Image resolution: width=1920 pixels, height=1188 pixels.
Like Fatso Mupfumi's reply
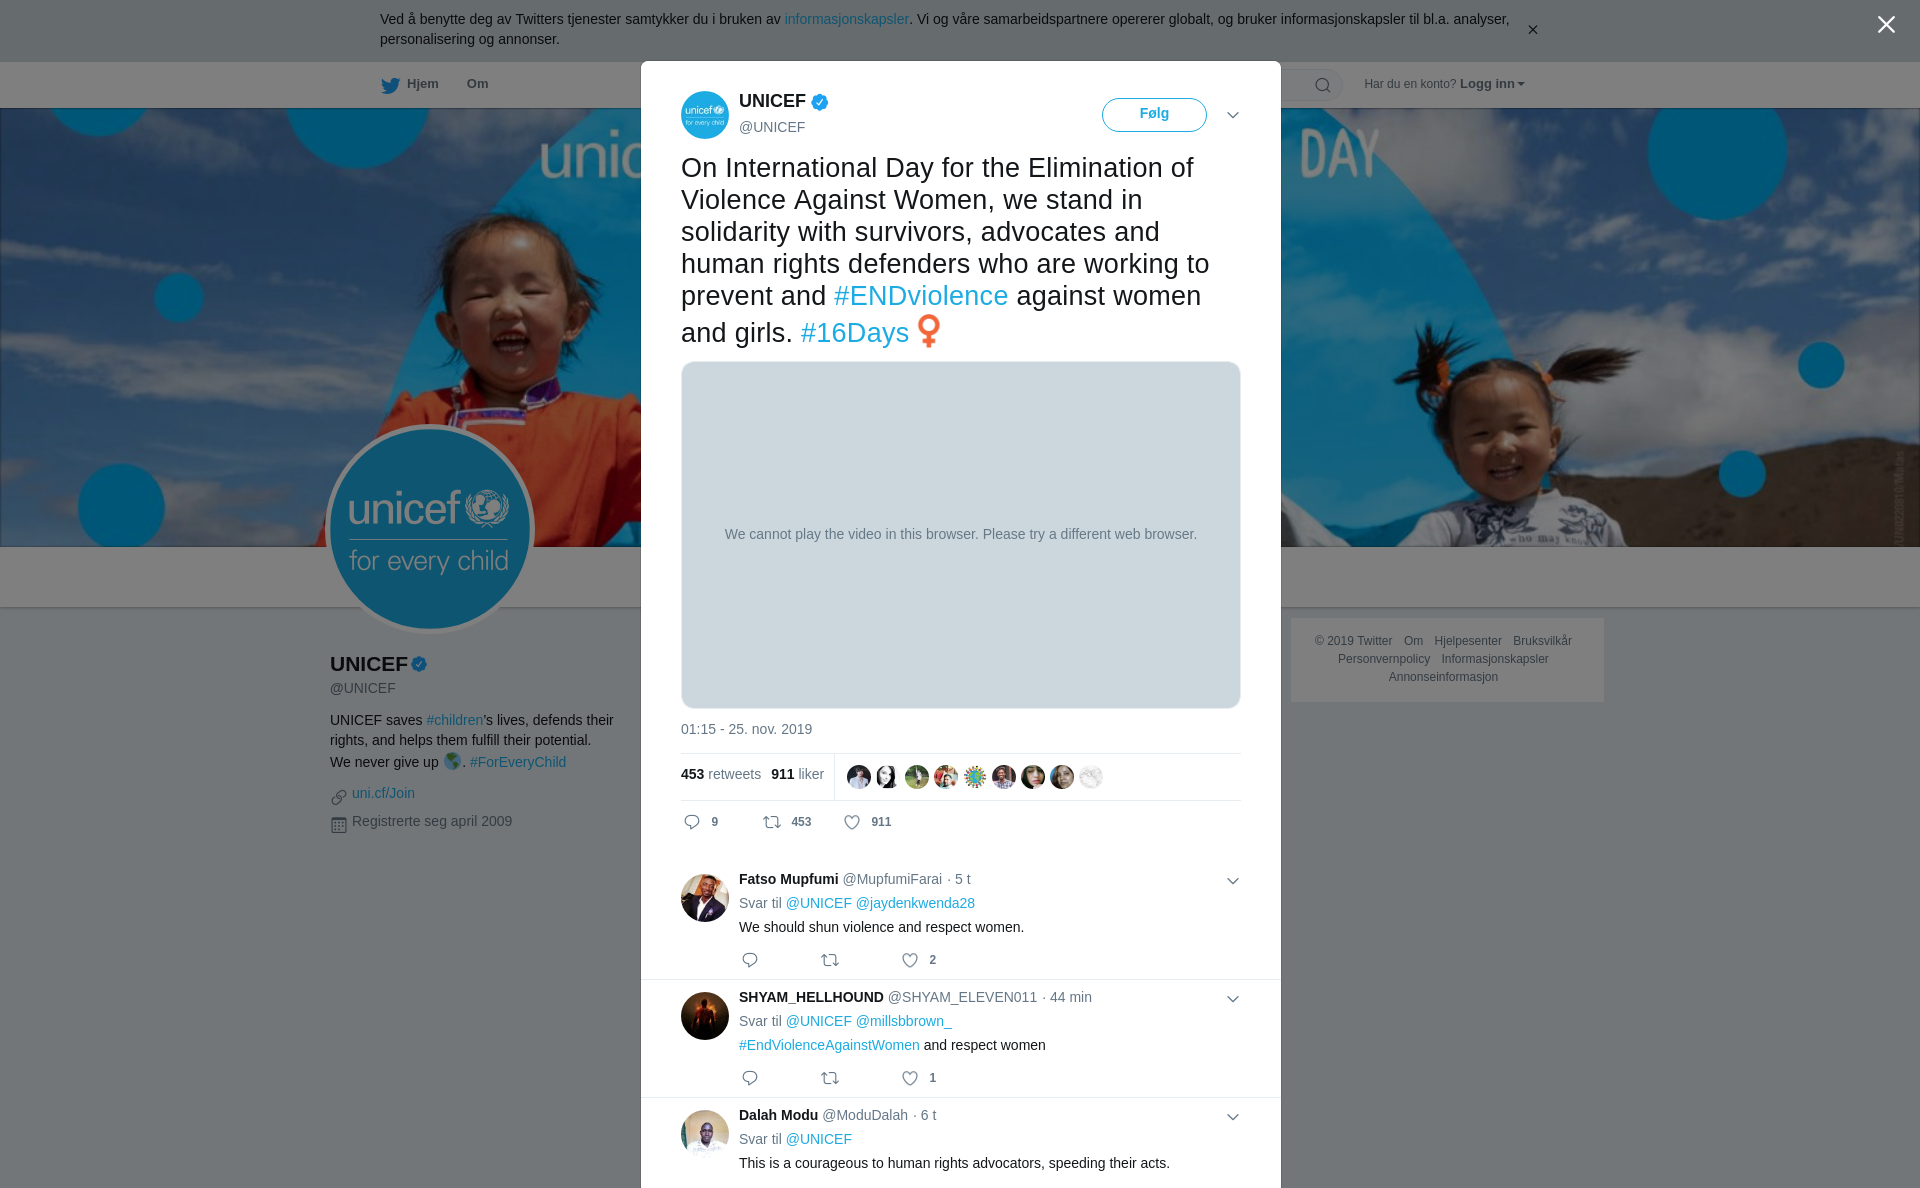(910, 960)
